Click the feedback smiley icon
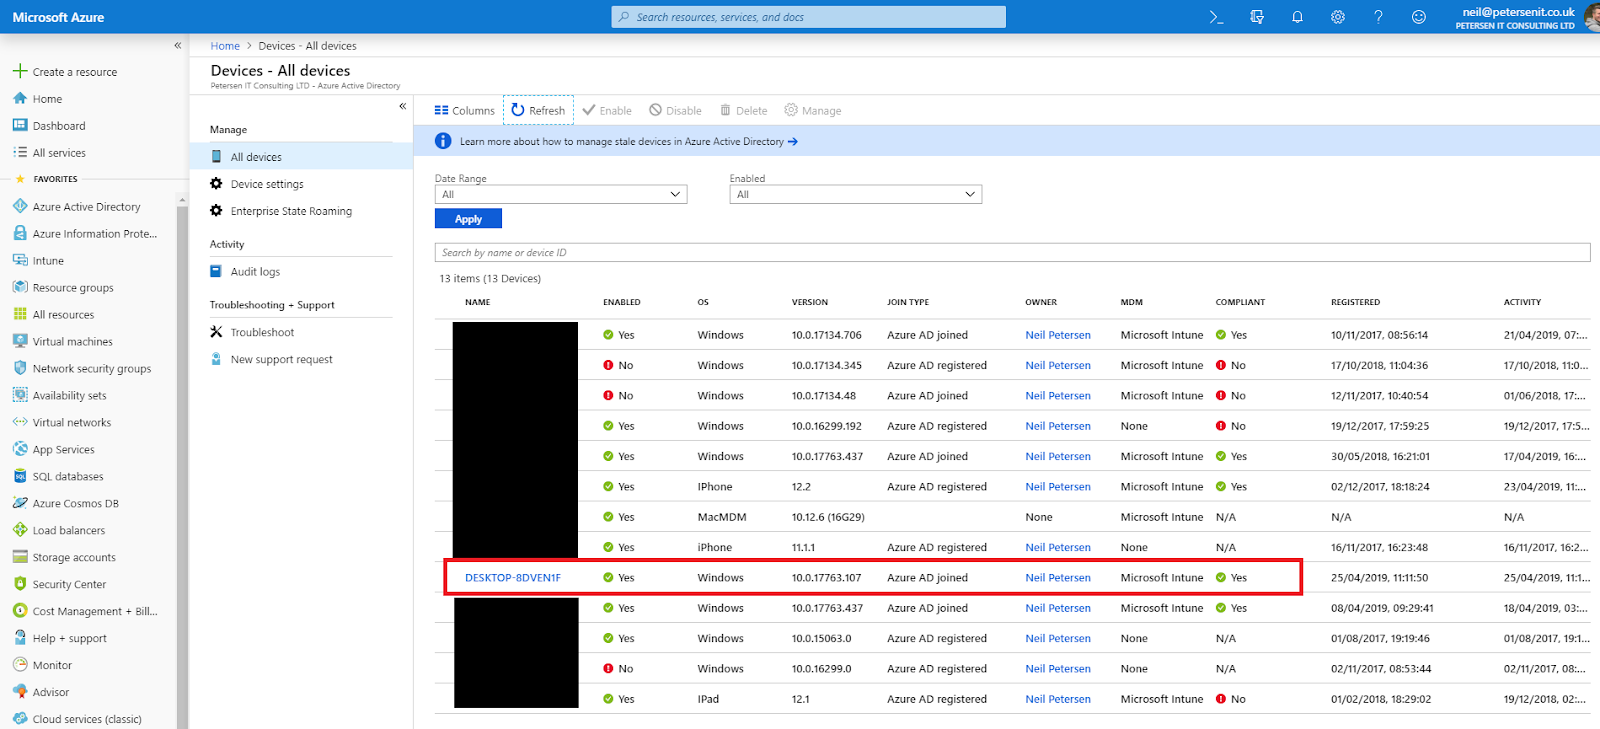The height and width of the screenshot is (729, 1600). click(x=1418, y=17)
